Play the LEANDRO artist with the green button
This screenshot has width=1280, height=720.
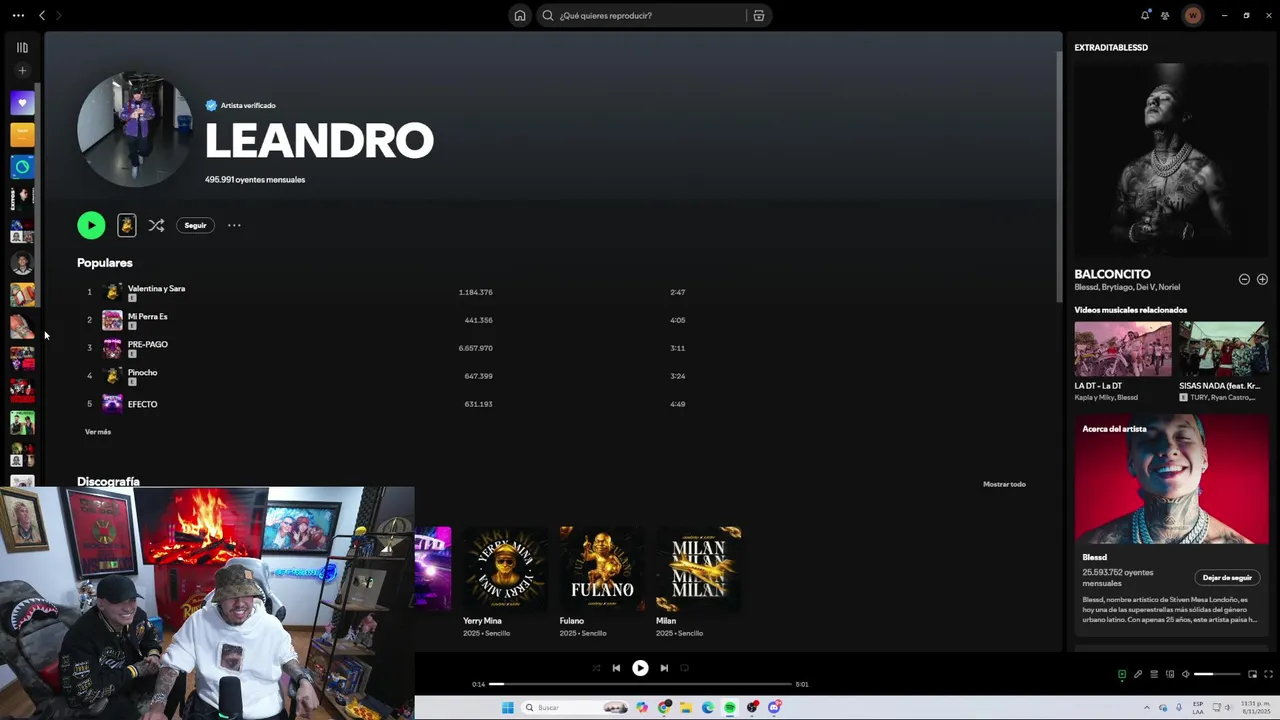point(91,225)
